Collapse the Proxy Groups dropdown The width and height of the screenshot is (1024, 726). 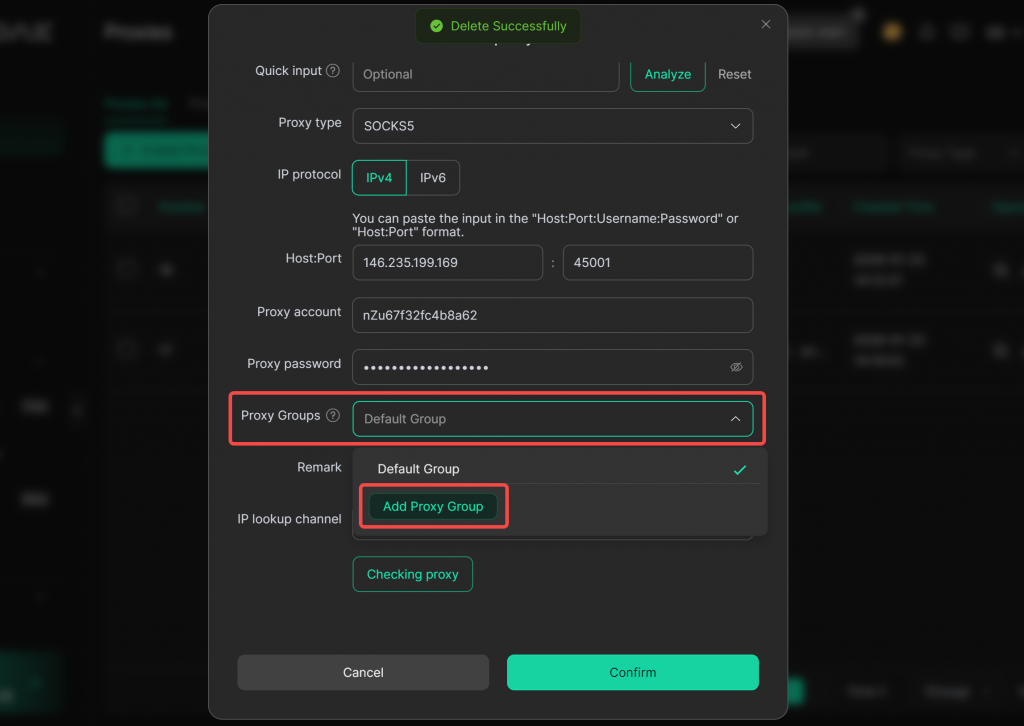pos(735,419)
